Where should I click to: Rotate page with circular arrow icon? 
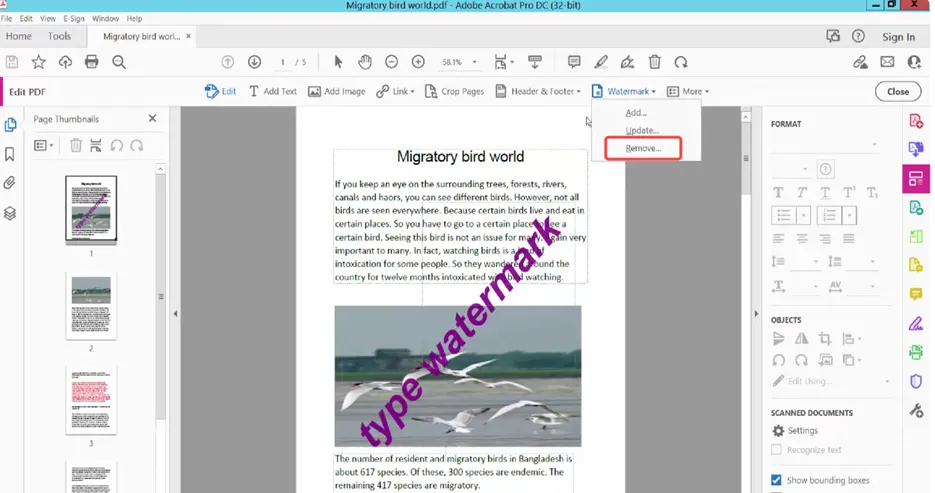click(x=681, y=62)
